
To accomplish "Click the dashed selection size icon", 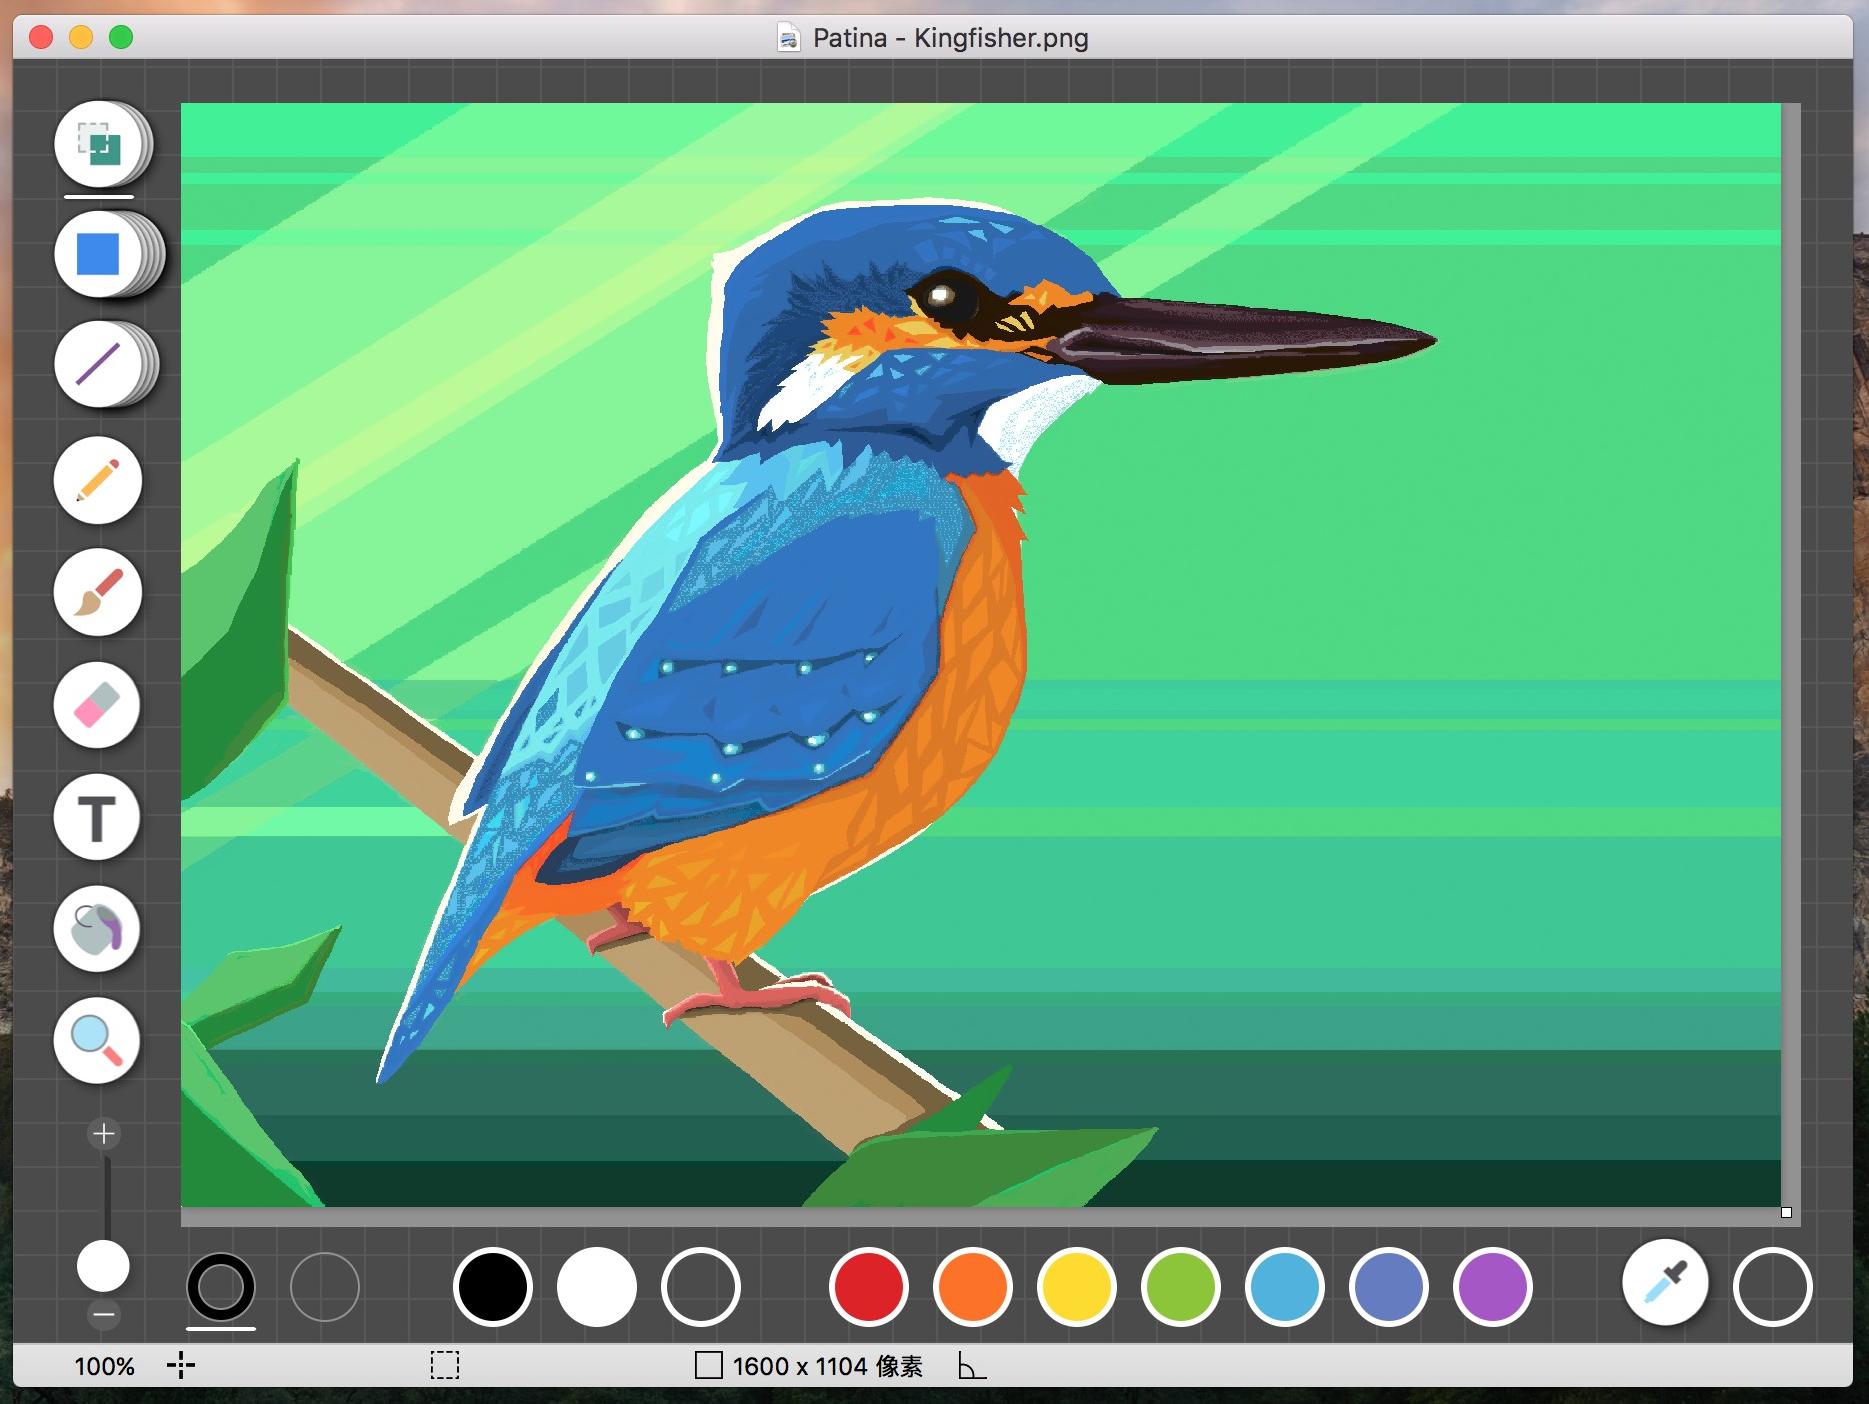I will click(445, 1365).
